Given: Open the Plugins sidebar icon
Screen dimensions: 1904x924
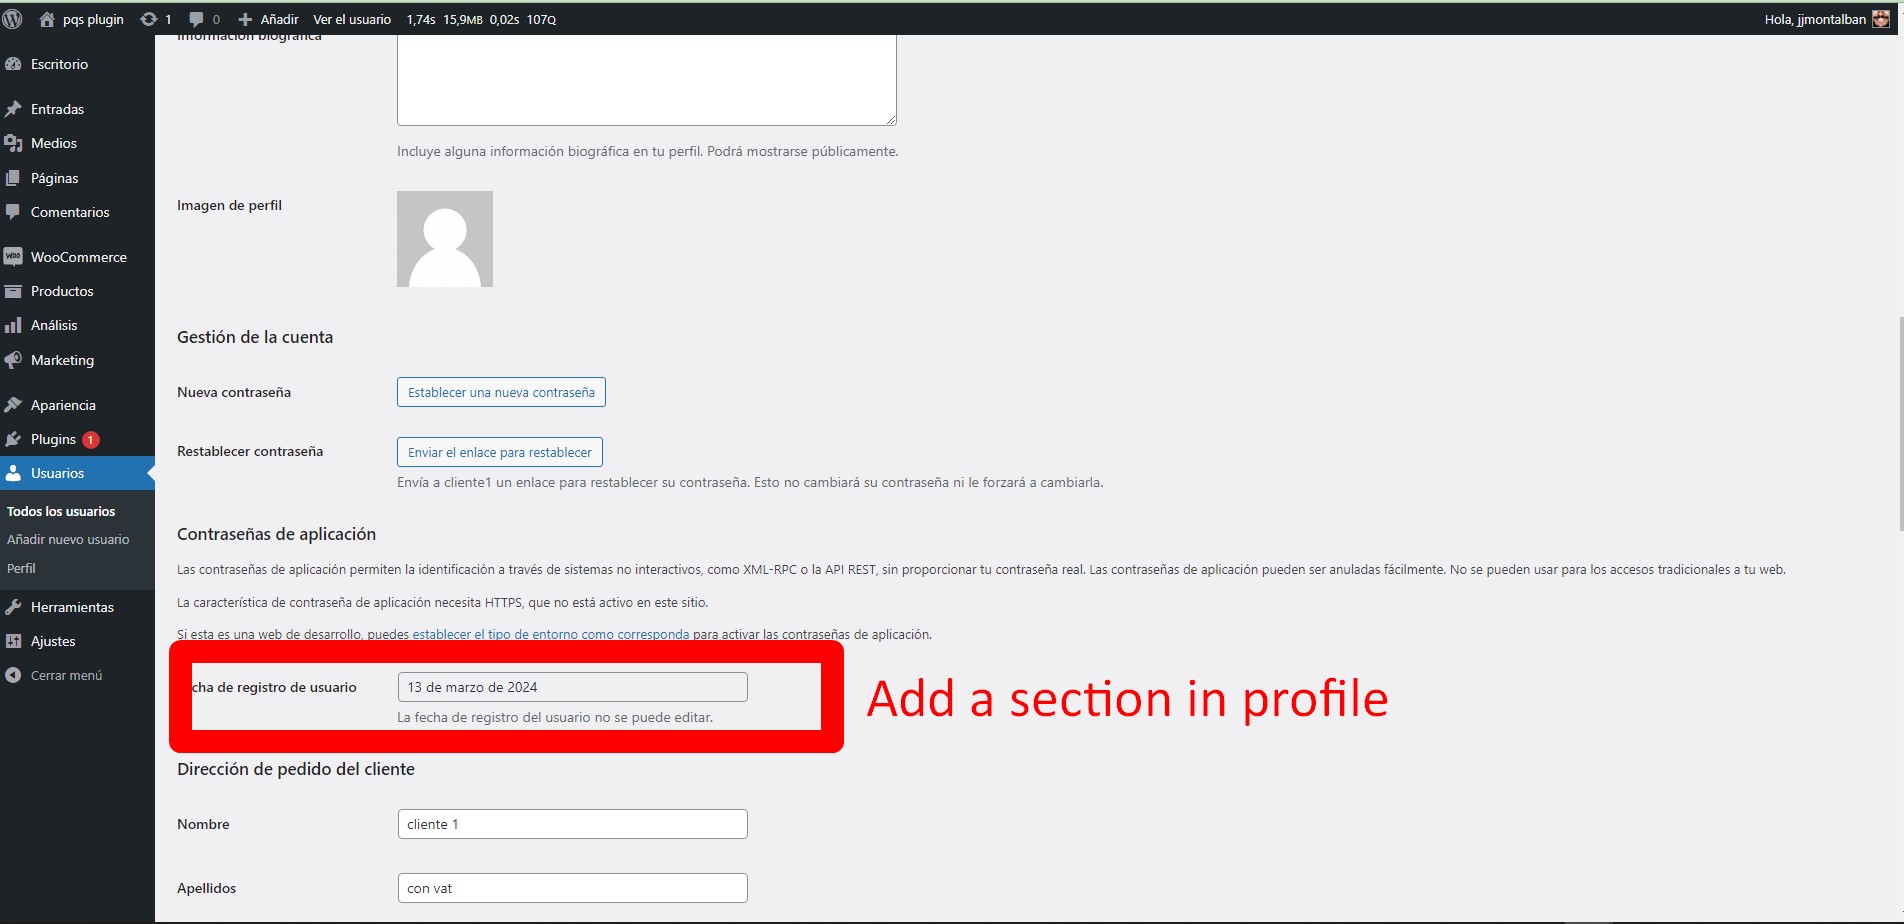Looking at the screenshot, I should click(x=13, y=439).
